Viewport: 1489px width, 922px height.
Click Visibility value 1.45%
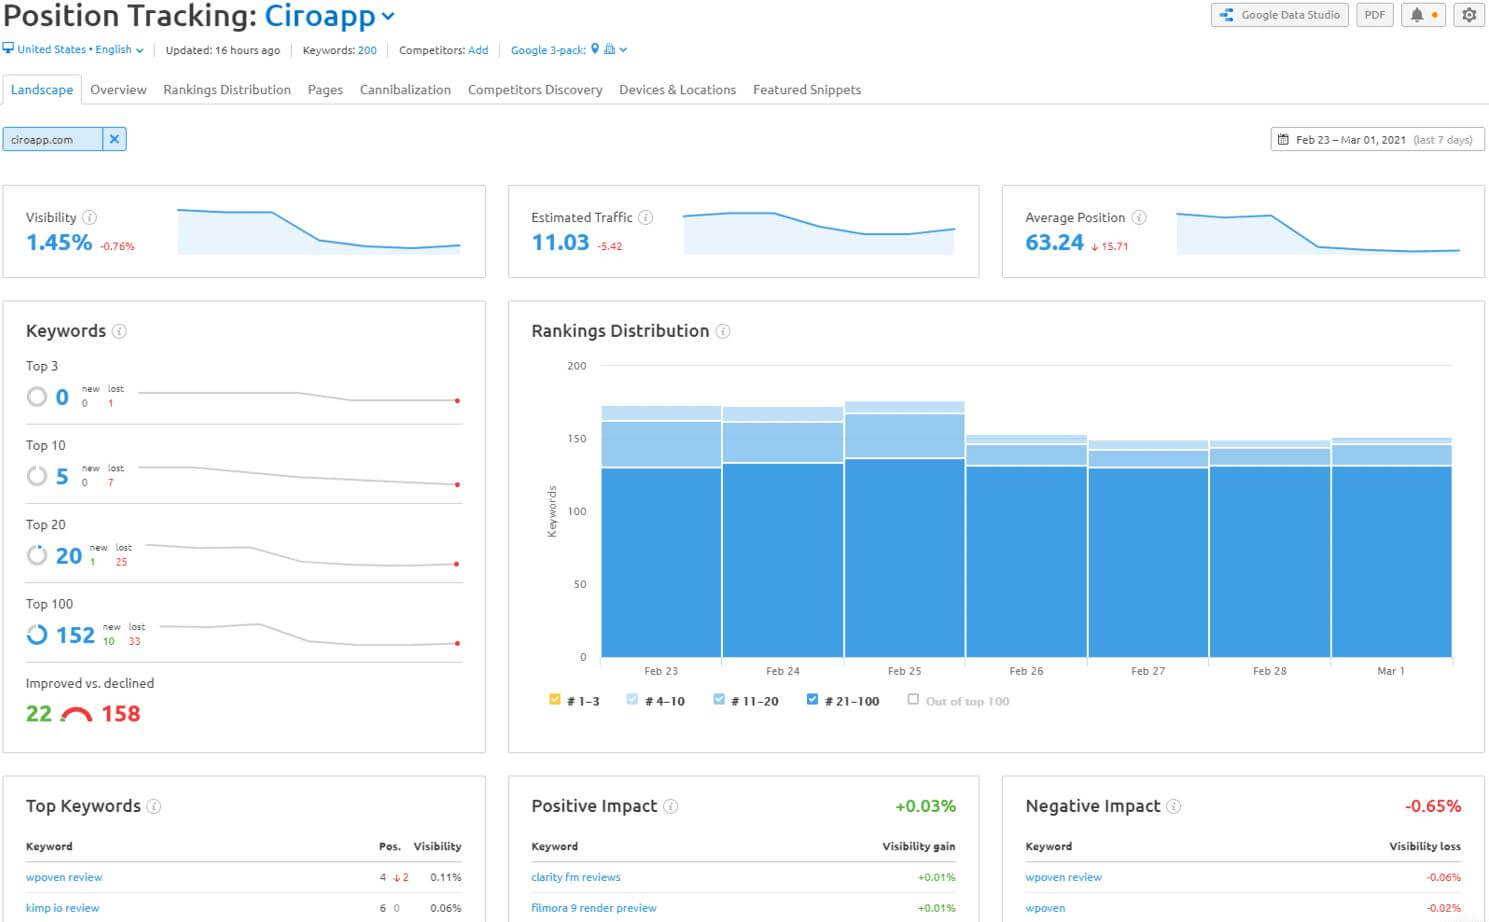[59, 243]
